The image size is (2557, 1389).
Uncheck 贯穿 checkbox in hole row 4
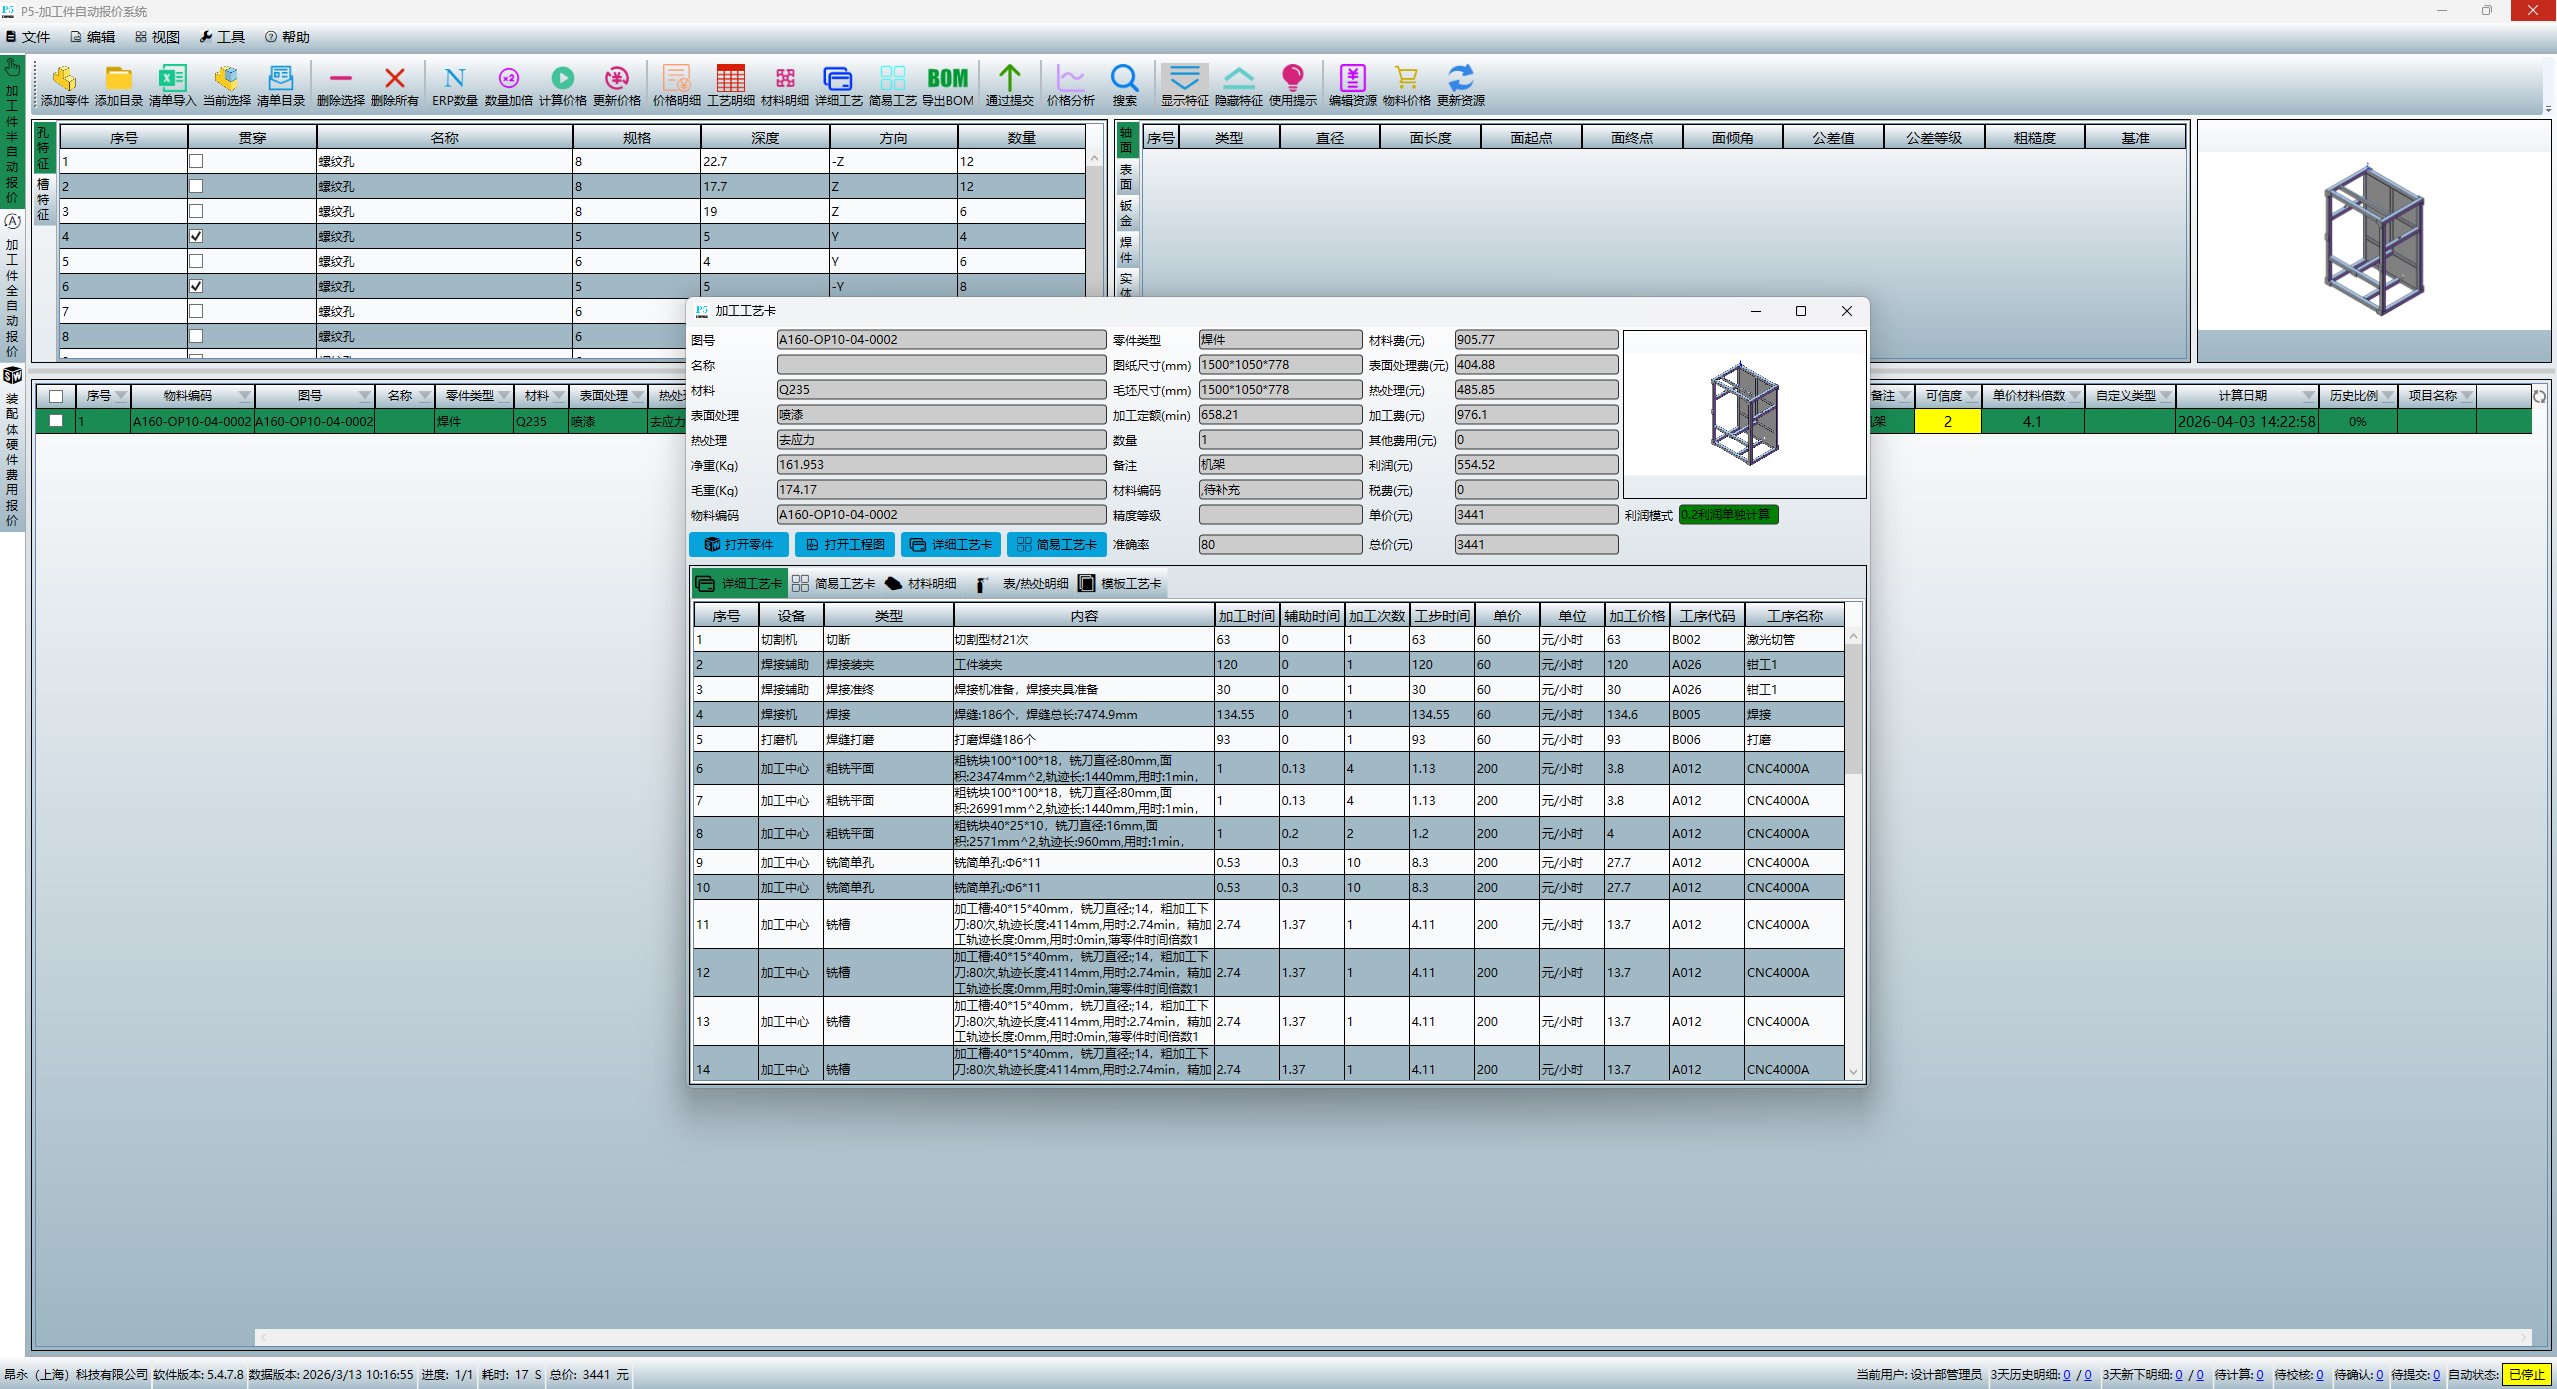coord(196,236)
